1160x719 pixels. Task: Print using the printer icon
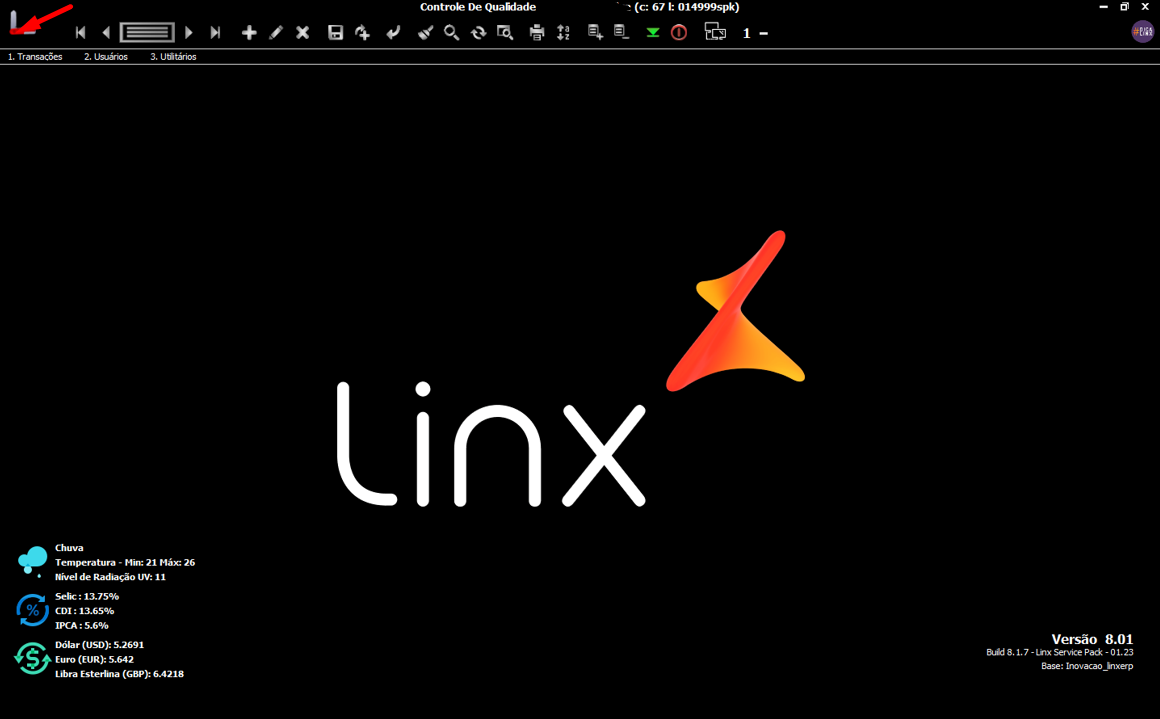[537, 33]
